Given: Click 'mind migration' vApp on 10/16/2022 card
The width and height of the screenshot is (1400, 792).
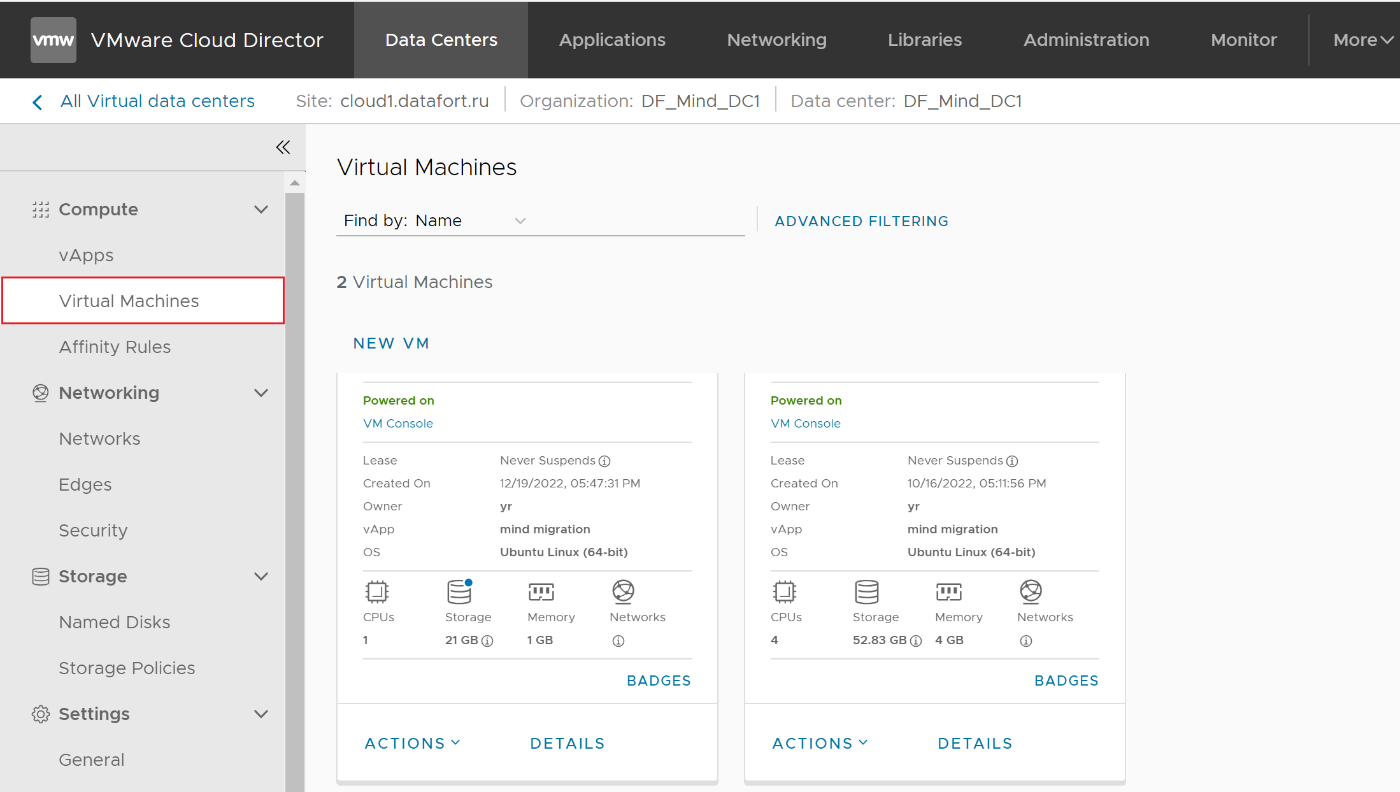Looking at the screenshot, I should [x=953, y=529].
